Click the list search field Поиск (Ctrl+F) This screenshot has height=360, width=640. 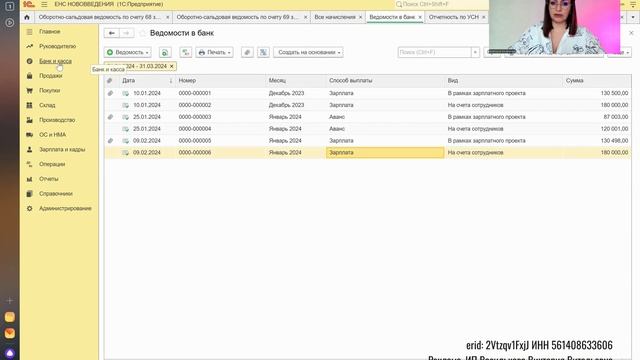point(435,52)
